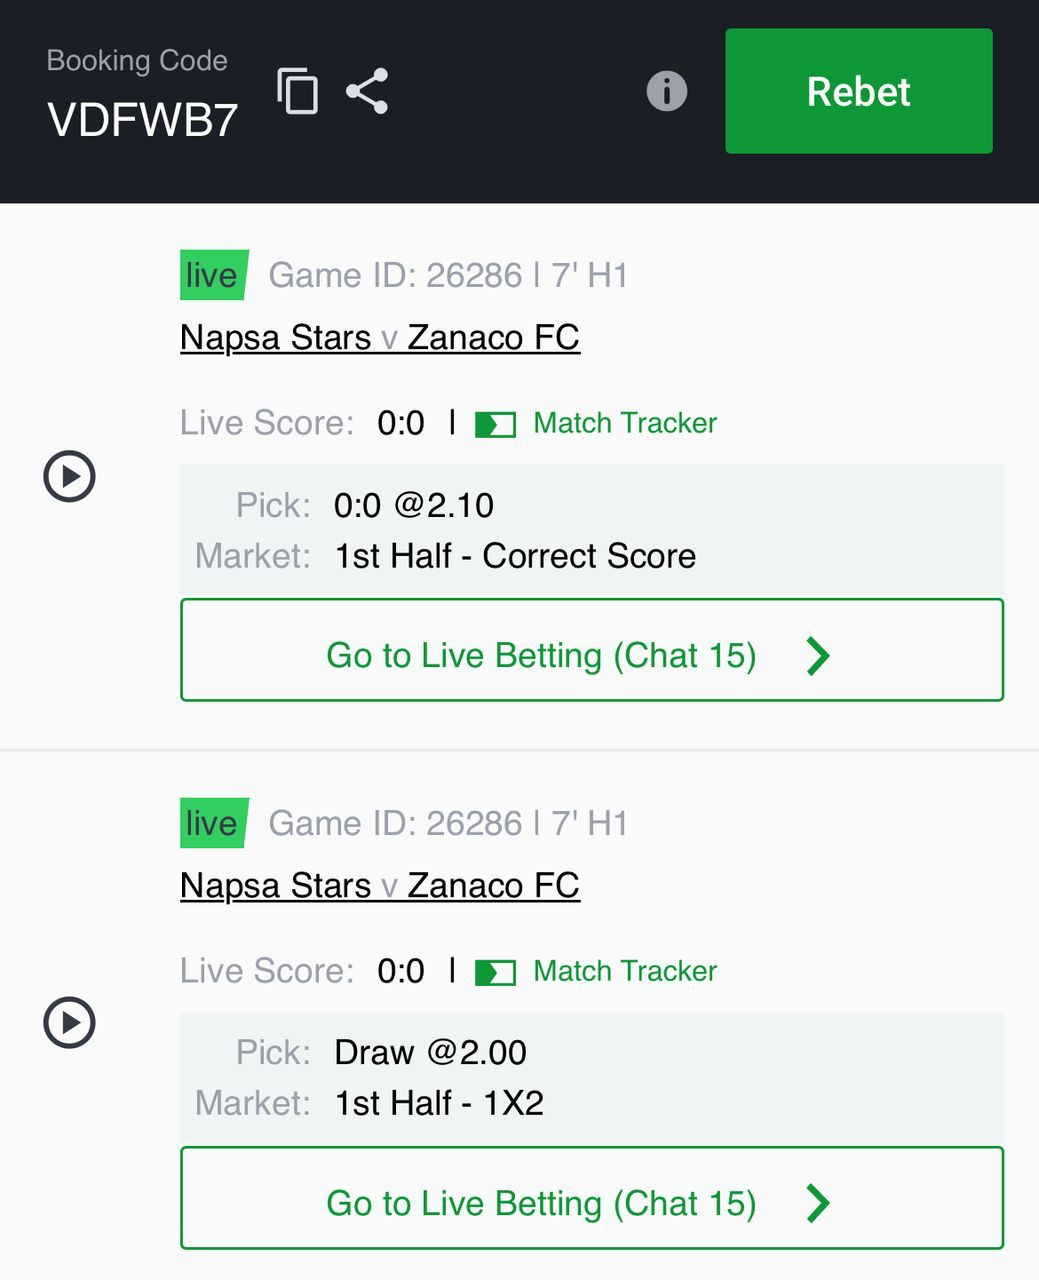Tap the first green live badge
This screenshot has height=1280, width=1039.
point(213,275)
